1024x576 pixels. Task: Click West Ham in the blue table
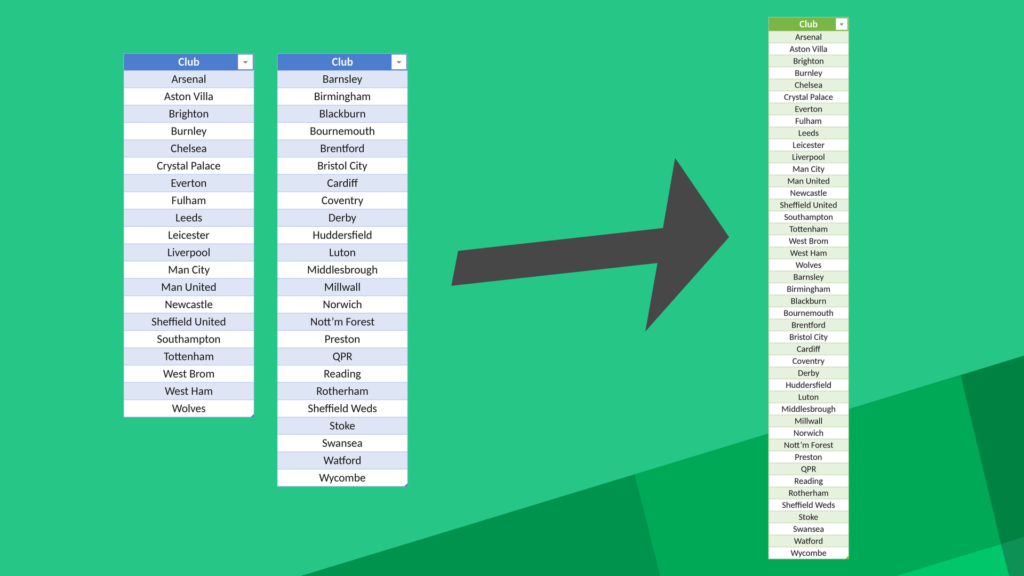pyautogui.click(x=189, y=391)
